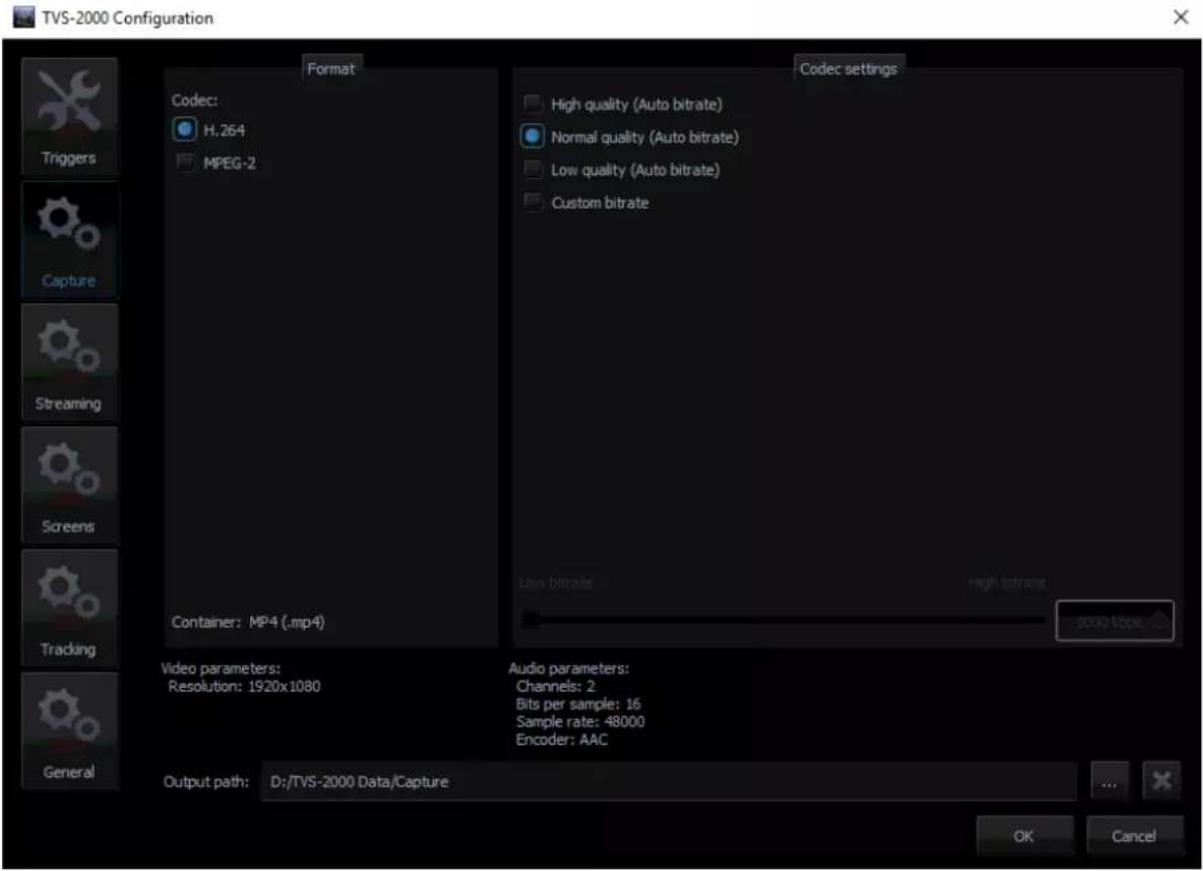Click the Low bitrate slider label
The height and width of the screenshot is (871, 1203).
(556, 582)
